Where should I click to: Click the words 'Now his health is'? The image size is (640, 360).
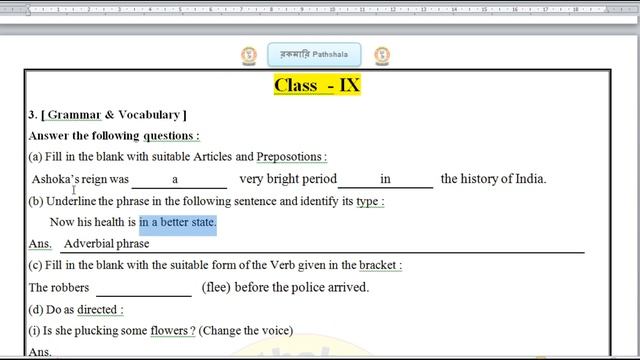coord(93,222)
